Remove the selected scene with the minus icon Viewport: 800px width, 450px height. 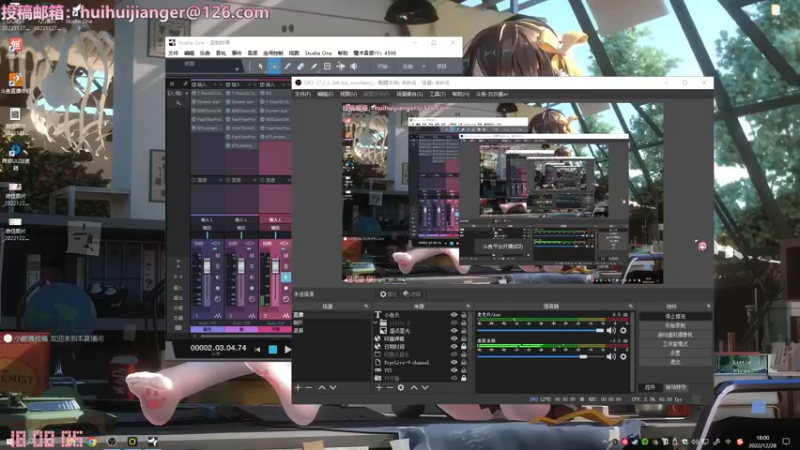309,388
